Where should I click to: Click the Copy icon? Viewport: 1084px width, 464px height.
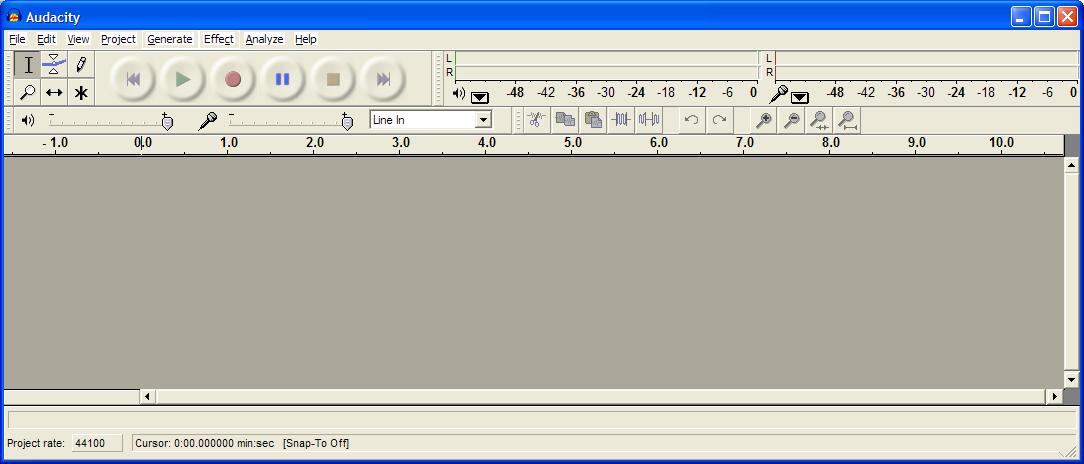pos(565,120)
